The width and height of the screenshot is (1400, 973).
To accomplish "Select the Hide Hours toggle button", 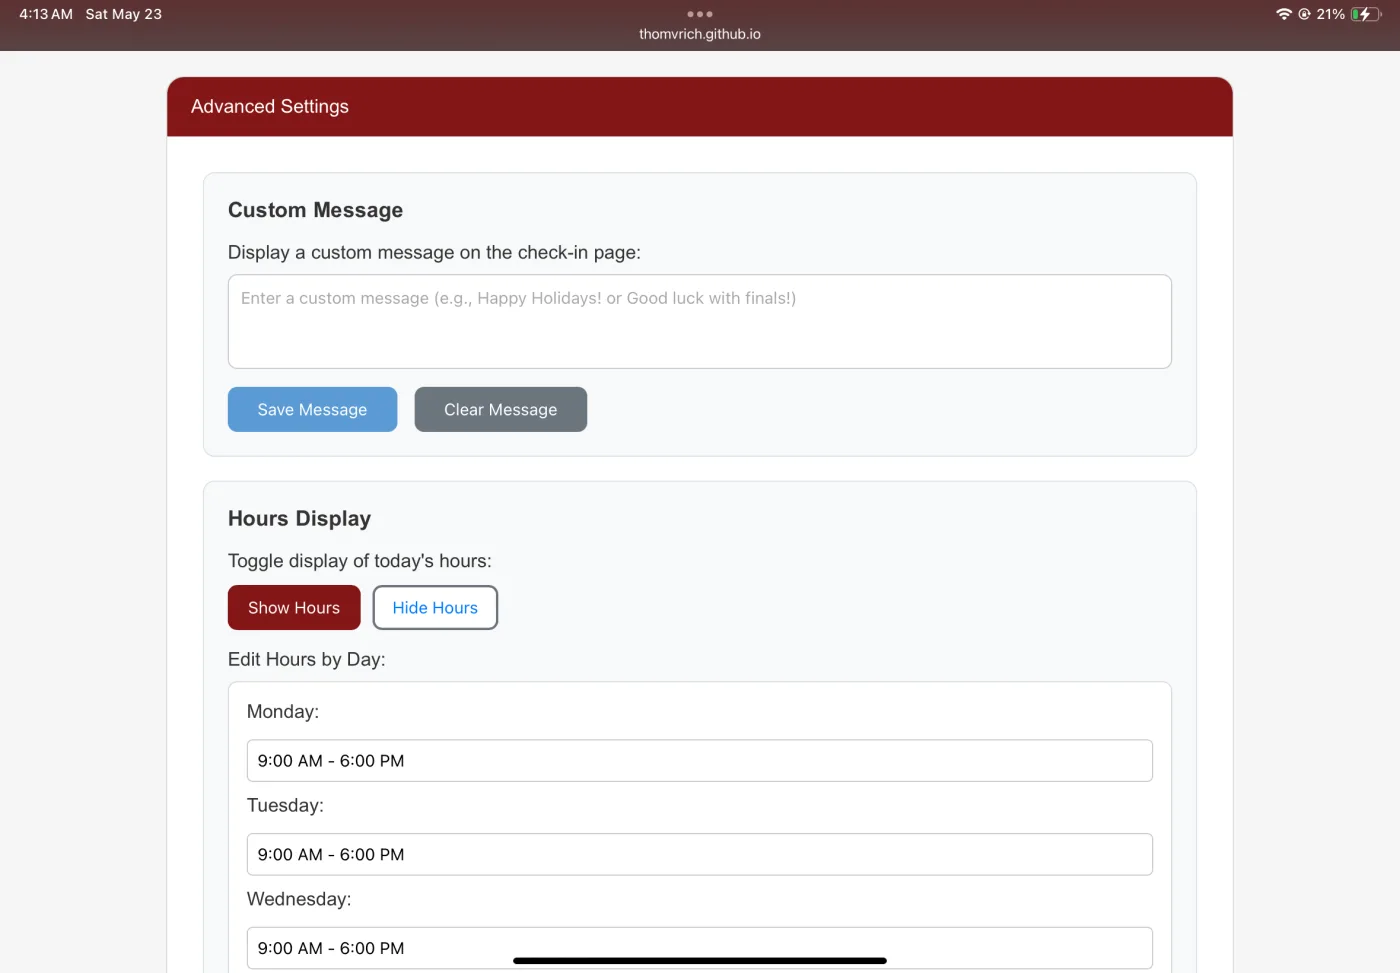I will click(435, 607).
